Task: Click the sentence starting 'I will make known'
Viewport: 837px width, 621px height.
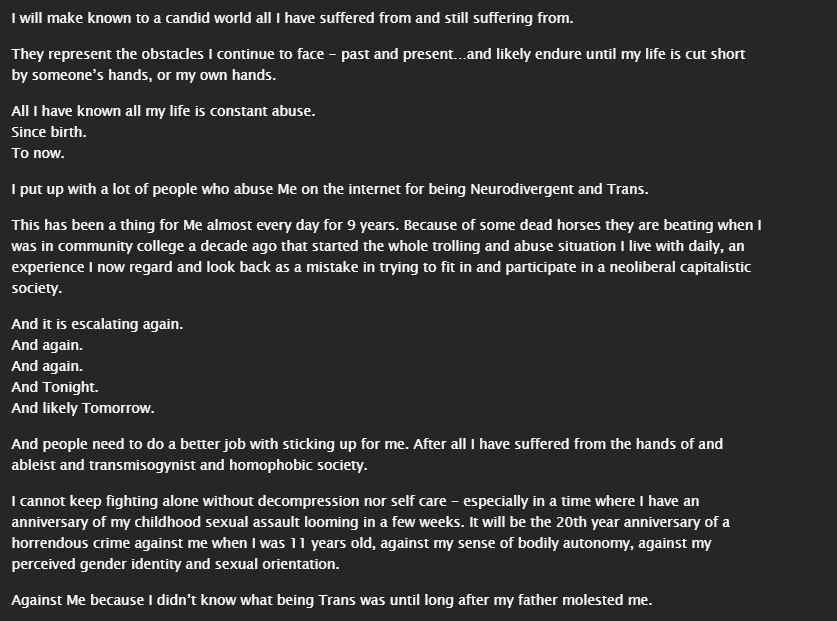Action: pyautogui.click(x=292, y=18)
